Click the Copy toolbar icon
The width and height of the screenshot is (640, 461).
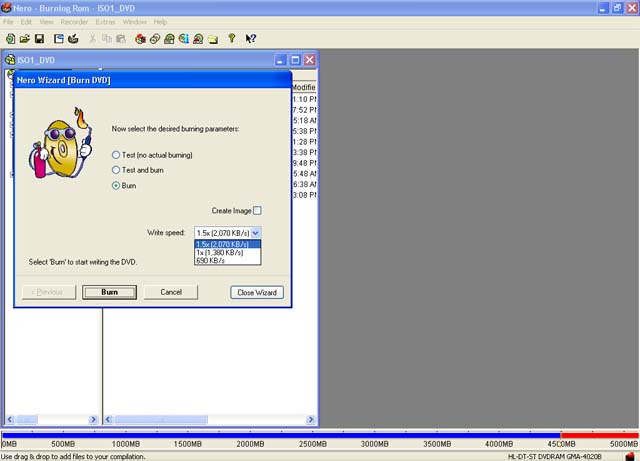point(107,39)
